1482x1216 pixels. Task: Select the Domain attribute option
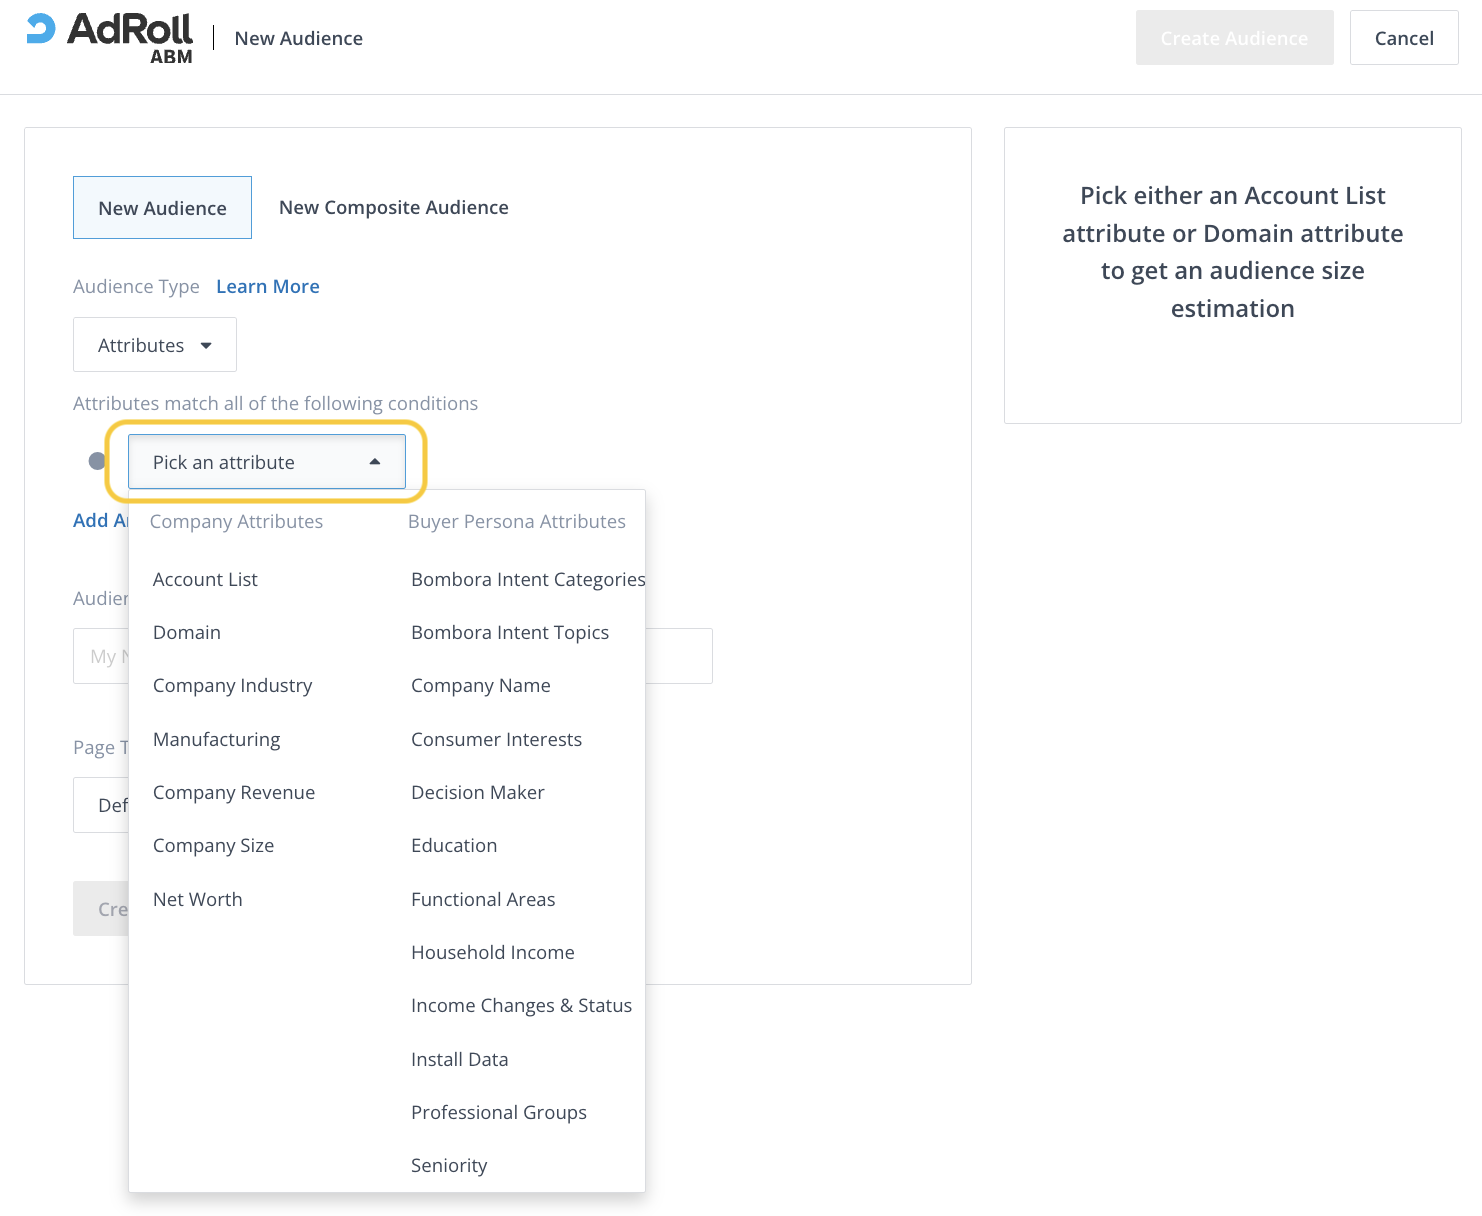tap(187, 632)
